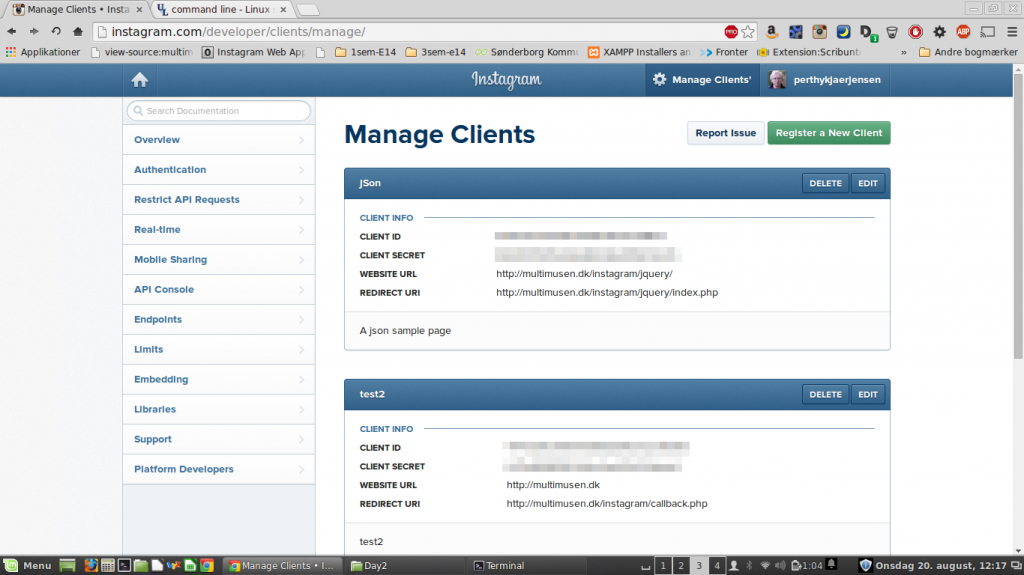Switch to workspace 4 in the taskbar
This screenshot has height=575, width=1024.
(x=716, y=566)
